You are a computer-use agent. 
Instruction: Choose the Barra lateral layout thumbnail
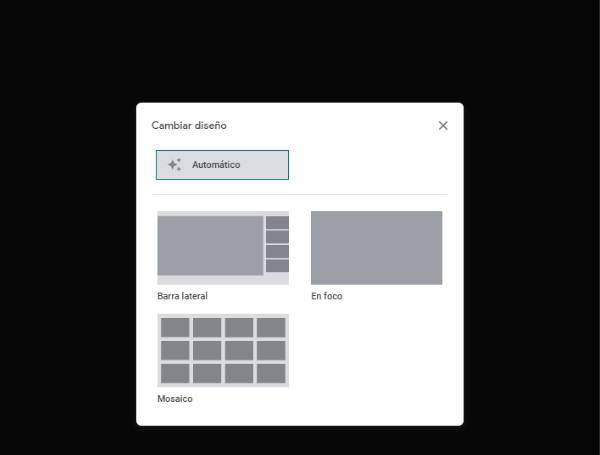(x=223, y=248)
